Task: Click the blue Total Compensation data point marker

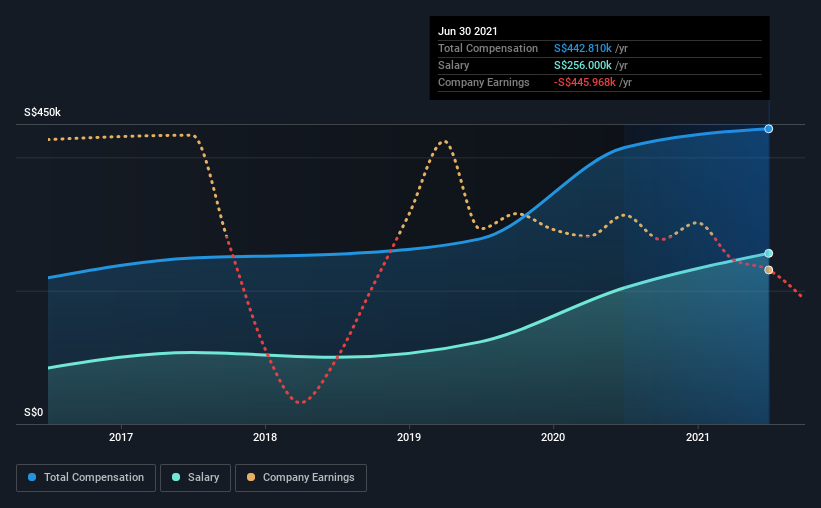Action: 768,129
